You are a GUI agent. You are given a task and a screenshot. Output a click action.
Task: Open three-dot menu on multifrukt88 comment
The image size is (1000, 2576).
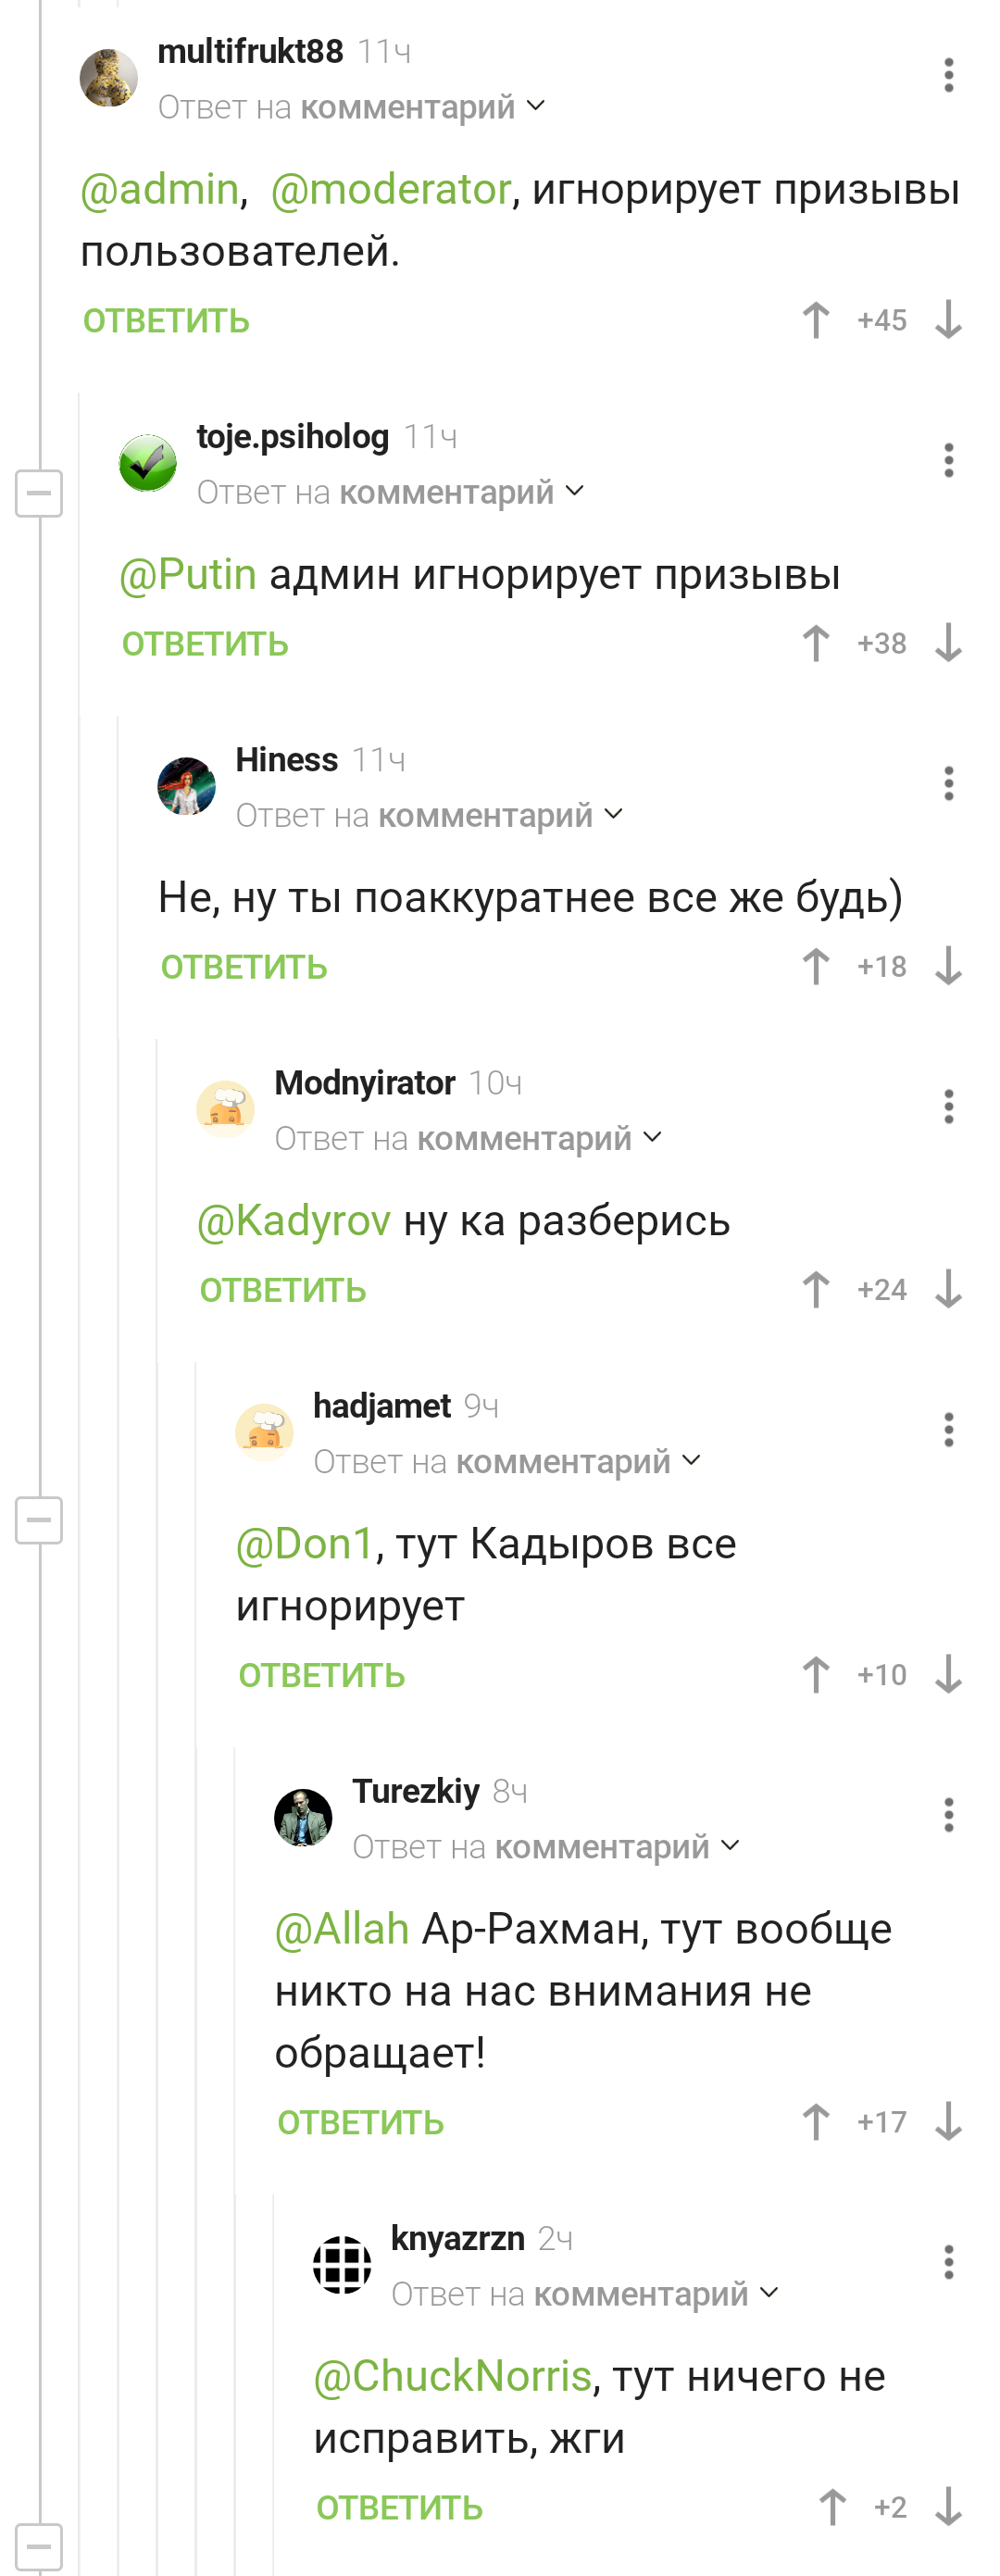pyautogui.click(x=948, y=75)
